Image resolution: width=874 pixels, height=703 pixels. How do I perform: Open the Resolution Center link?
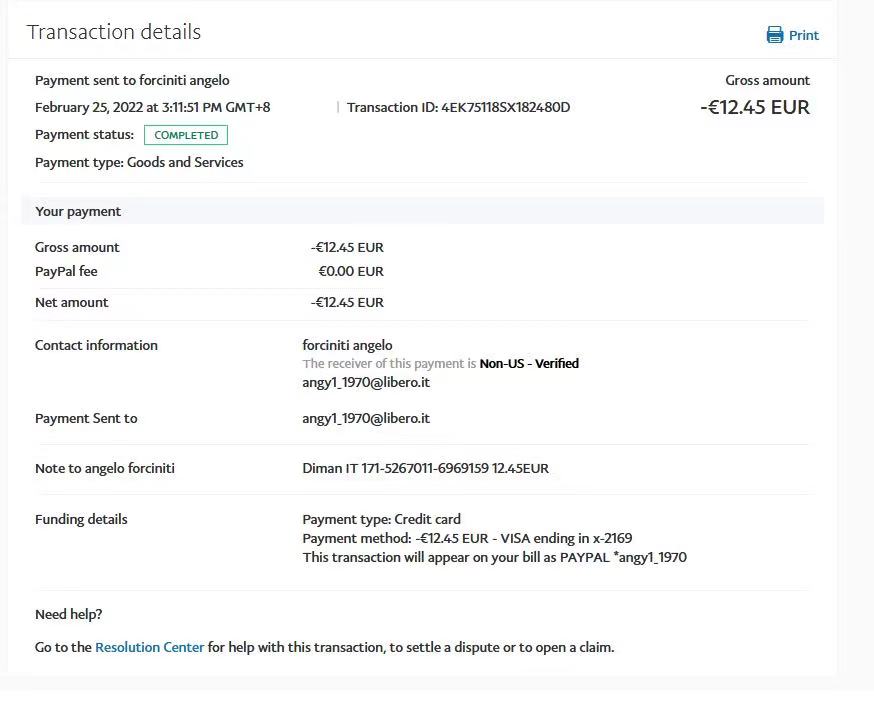pos(149,647)
